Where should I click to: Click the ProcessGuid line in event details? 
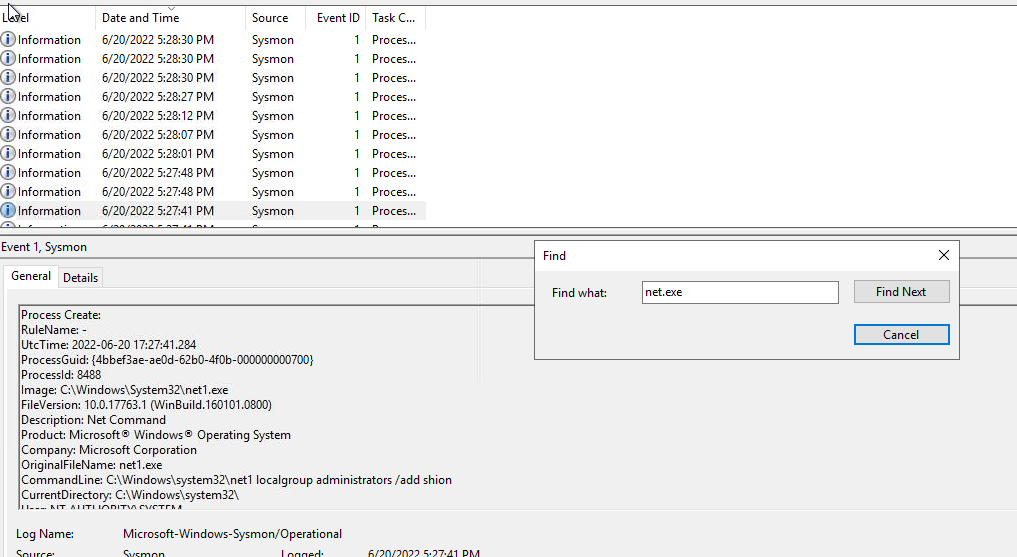[167, 360]
